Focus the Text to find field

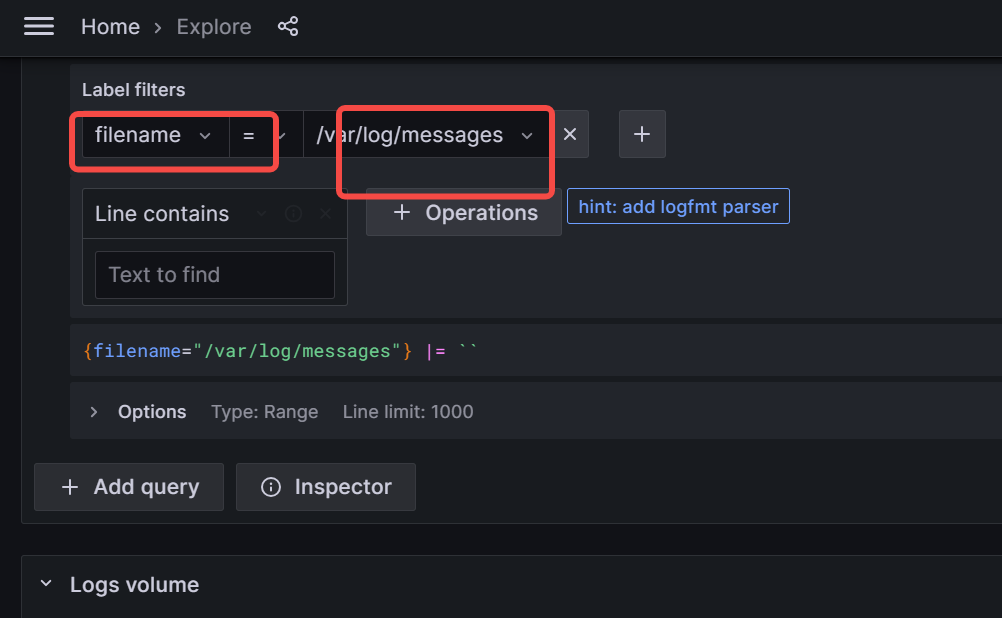tap(215, 275)
